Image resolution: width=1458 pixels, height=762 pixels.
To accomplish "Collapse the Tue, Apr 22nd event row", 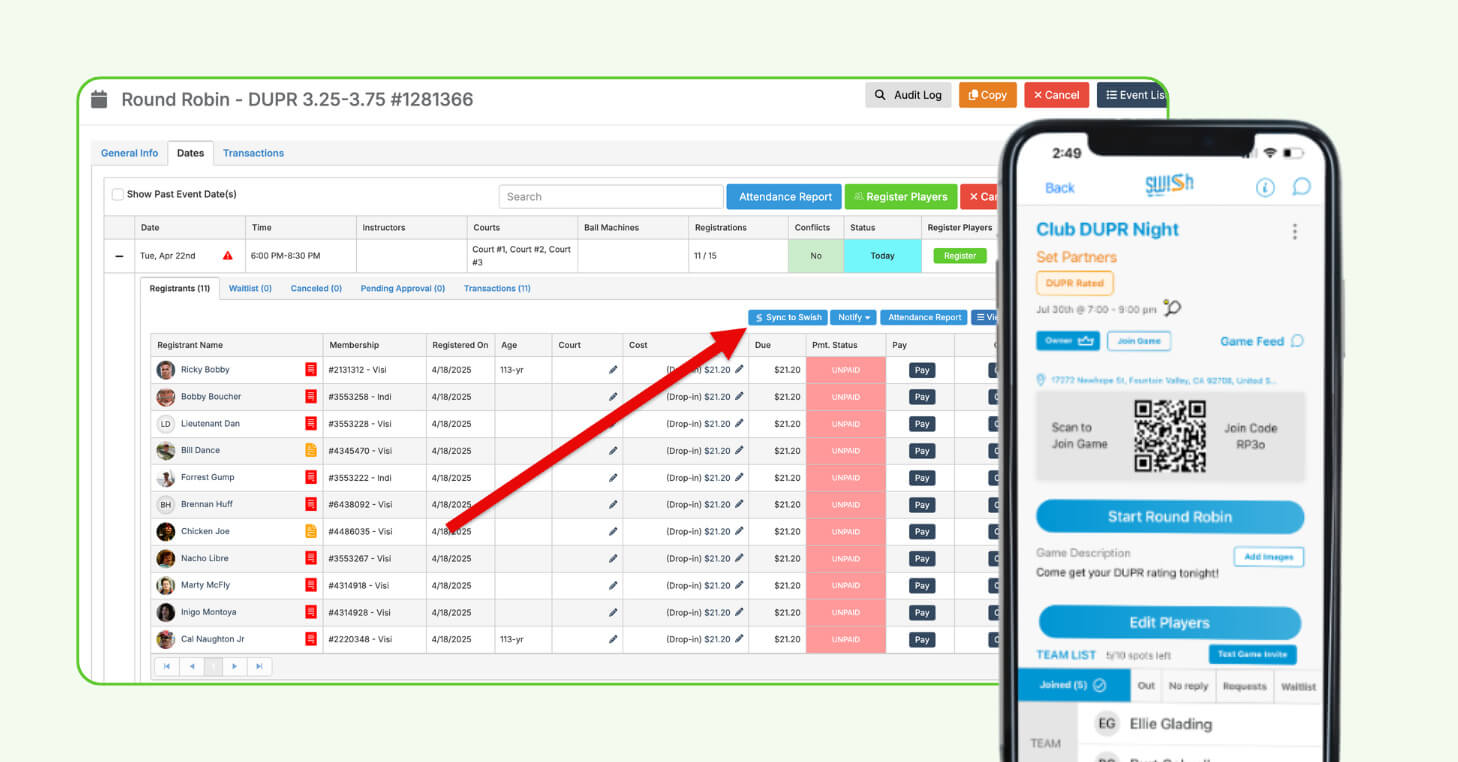I will click(121, 255).
